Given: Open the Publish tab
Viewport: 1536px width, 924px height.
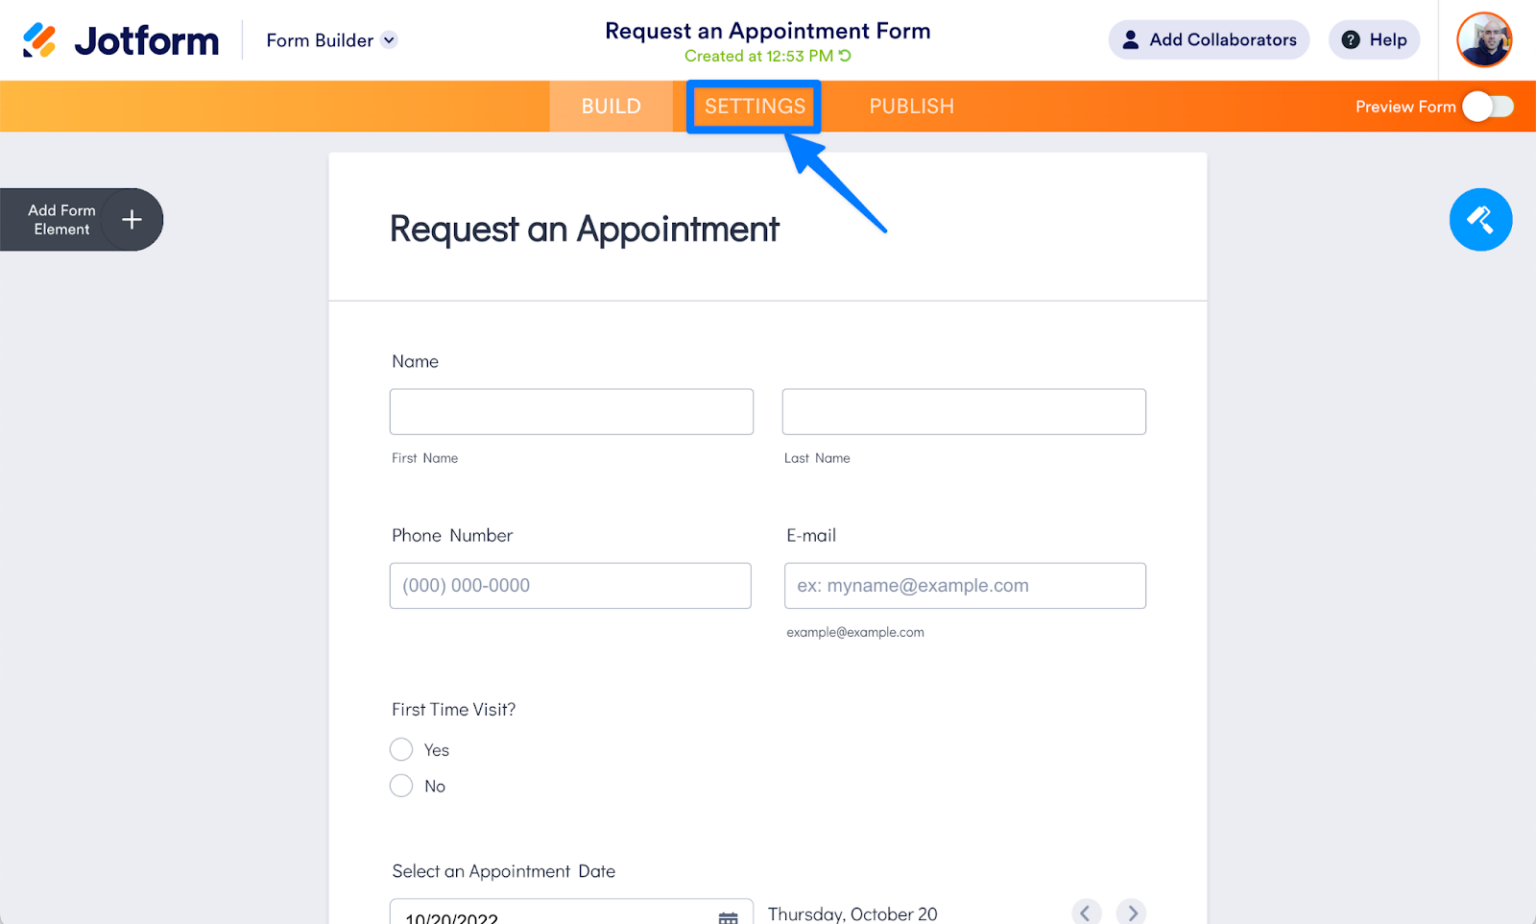Looking at the screenshot, I should (x=911, y=106).
